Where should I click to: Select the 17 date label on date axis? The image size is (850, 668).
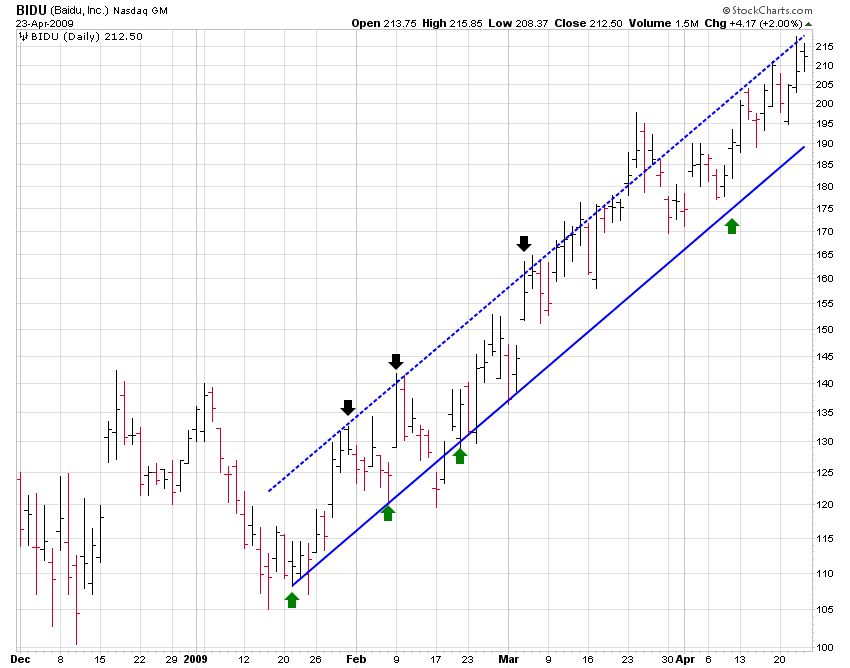(436, 660)
